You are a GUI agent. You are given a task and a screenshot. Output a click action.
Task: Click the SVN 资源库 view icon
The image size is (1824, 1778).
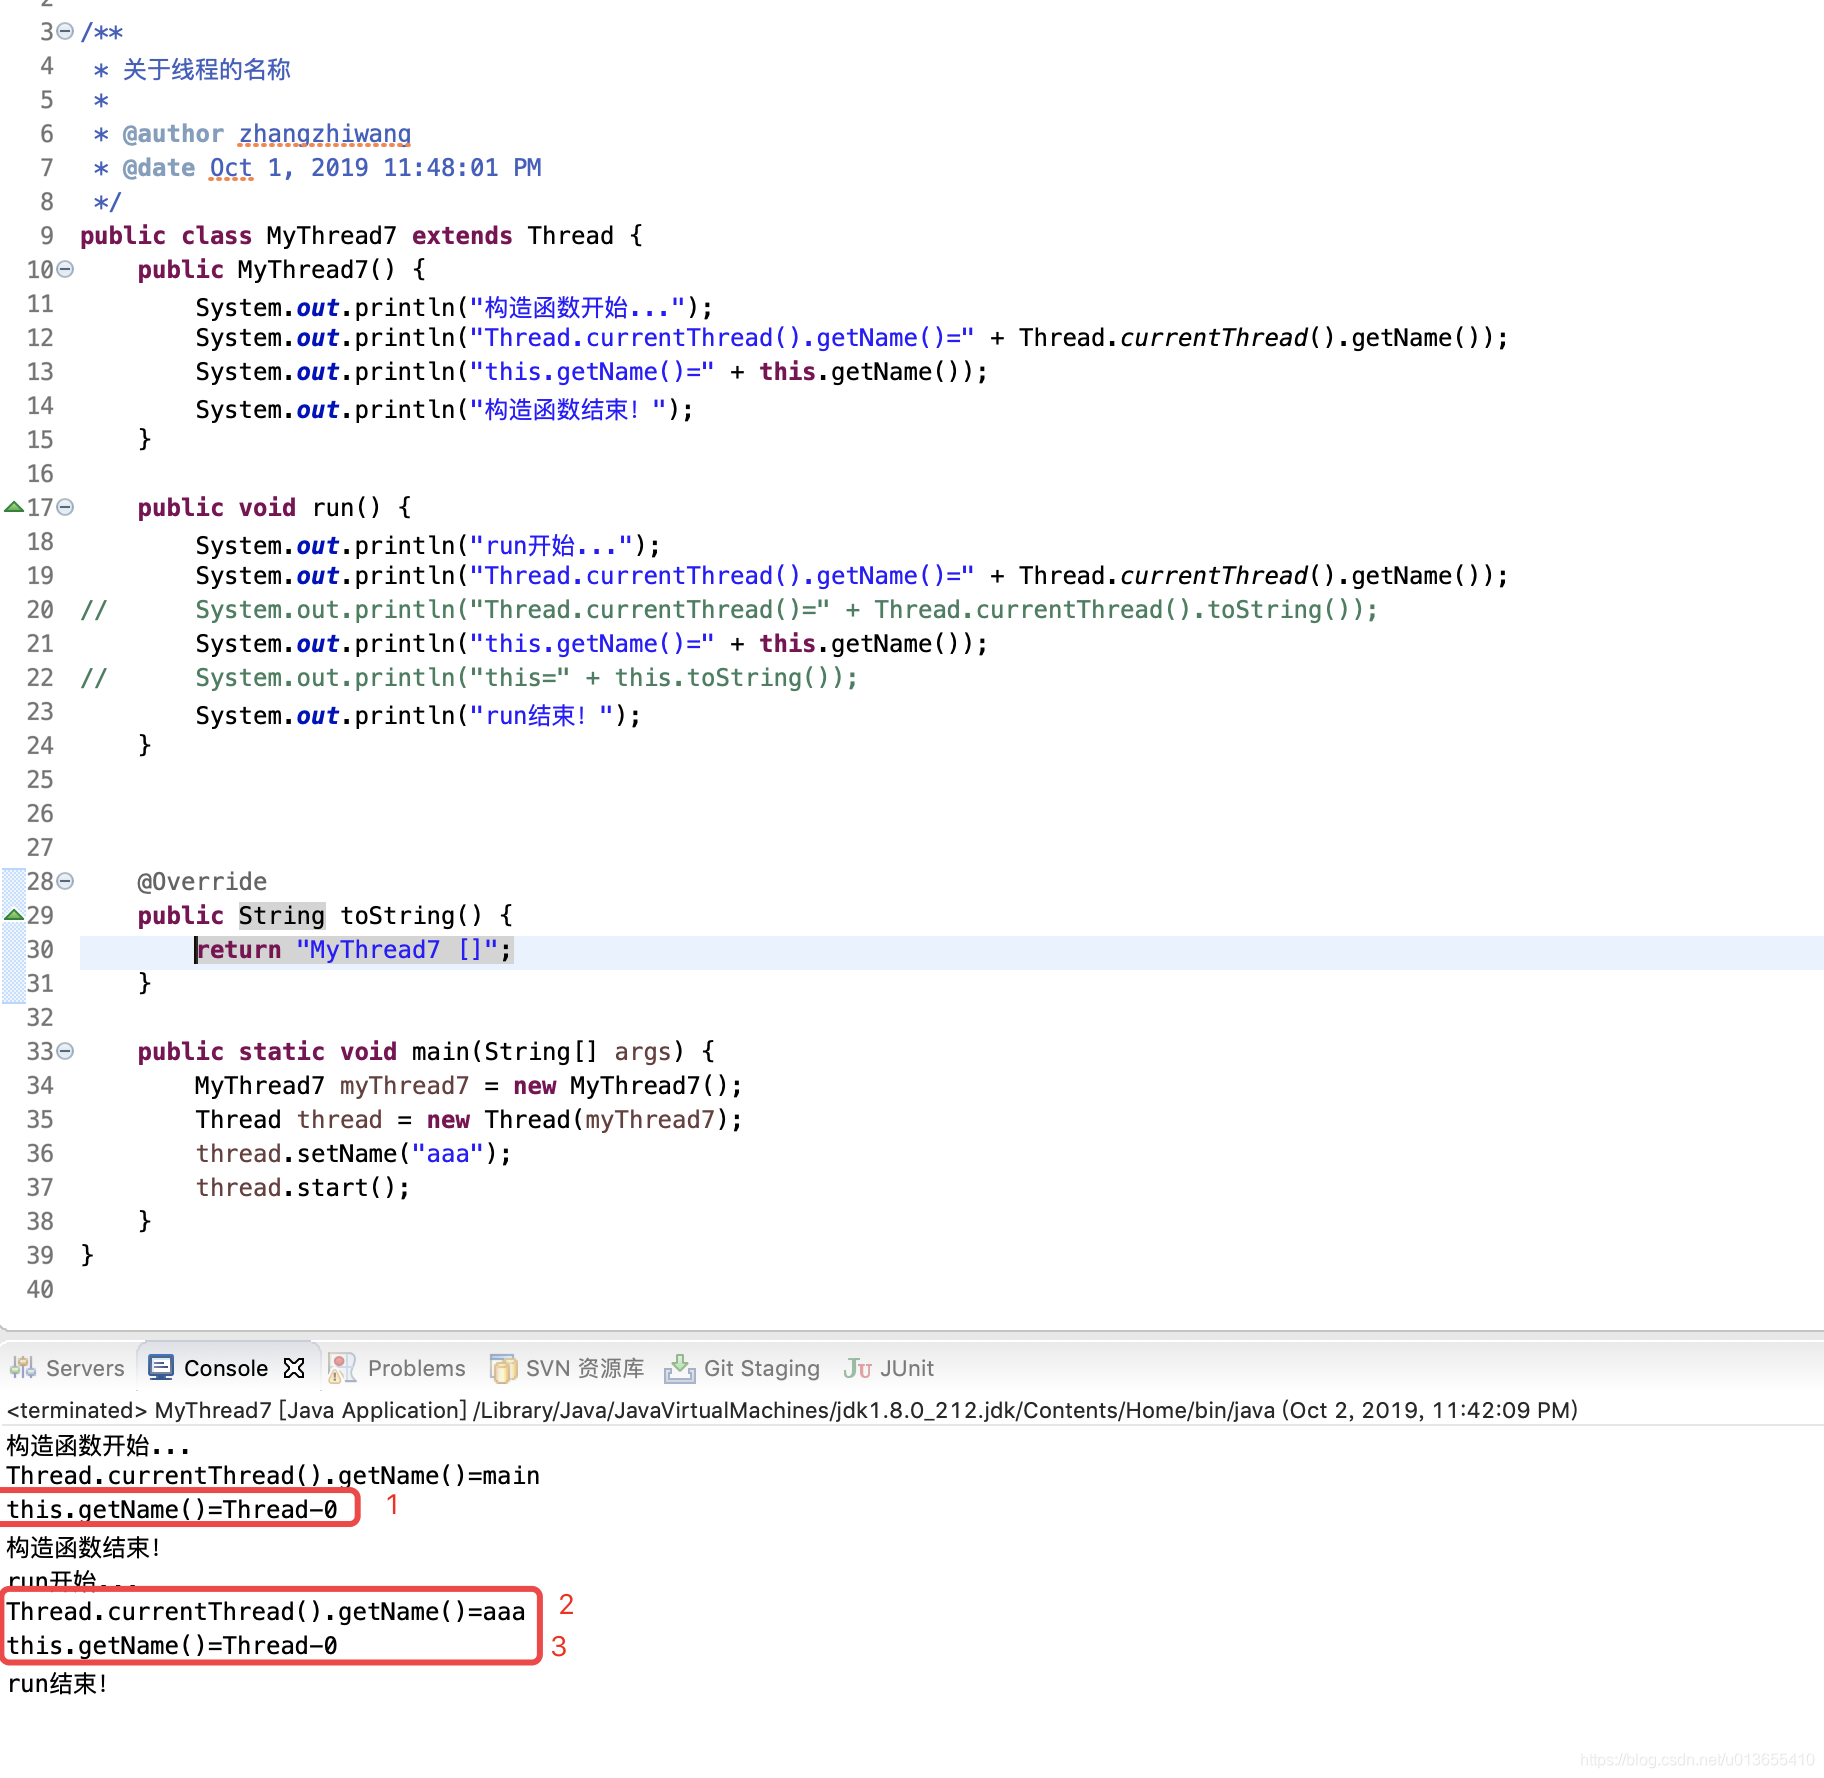click(503, 1367)
